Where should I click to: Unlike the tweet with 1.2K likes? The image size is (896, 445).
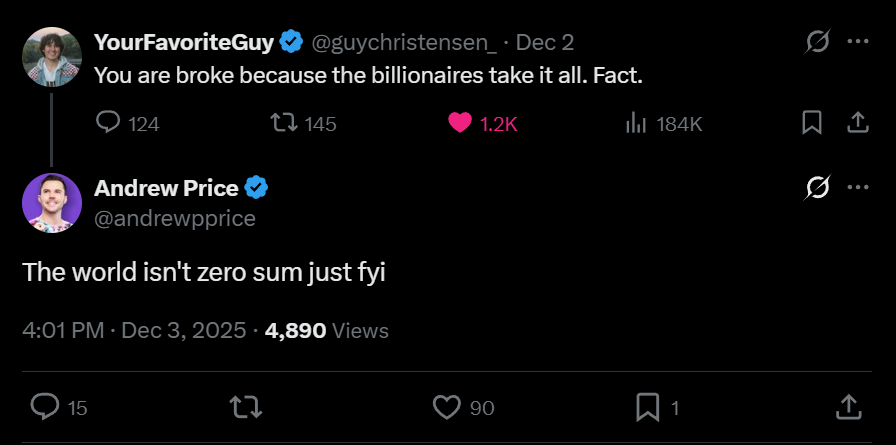[x=461, y=123]
